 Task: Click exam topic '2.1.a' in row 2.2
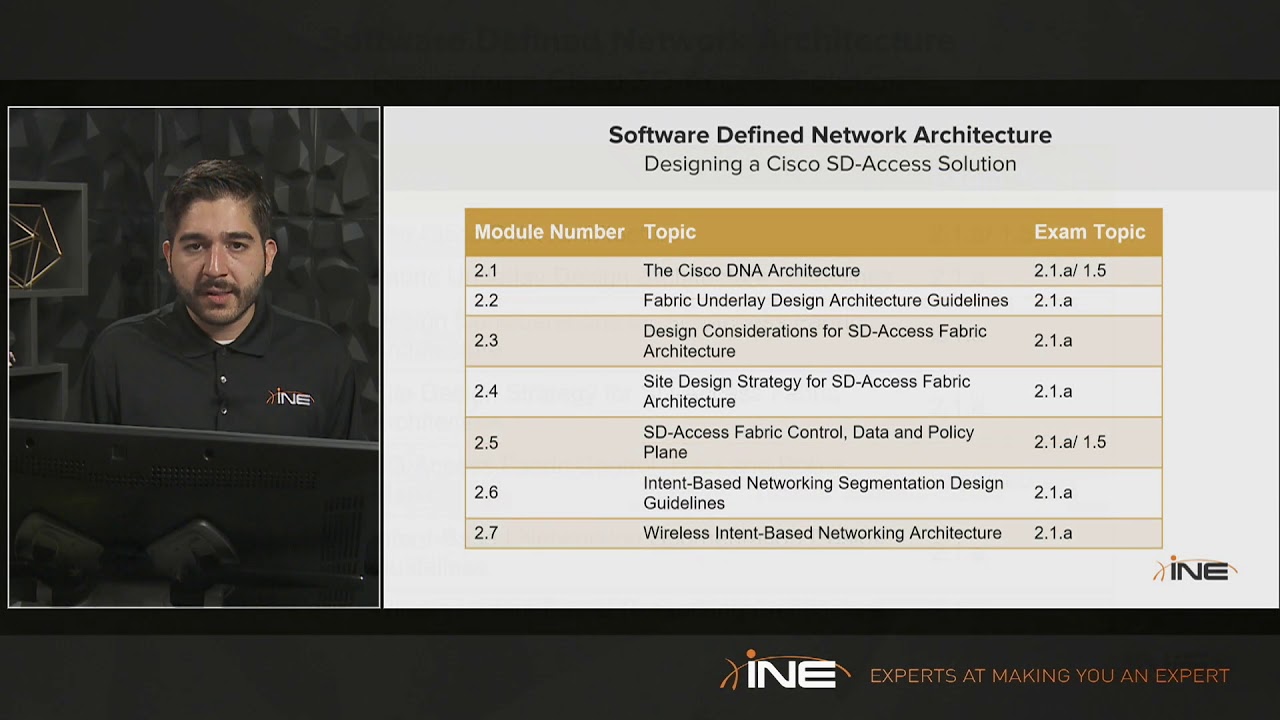[x=1053, y=301]
